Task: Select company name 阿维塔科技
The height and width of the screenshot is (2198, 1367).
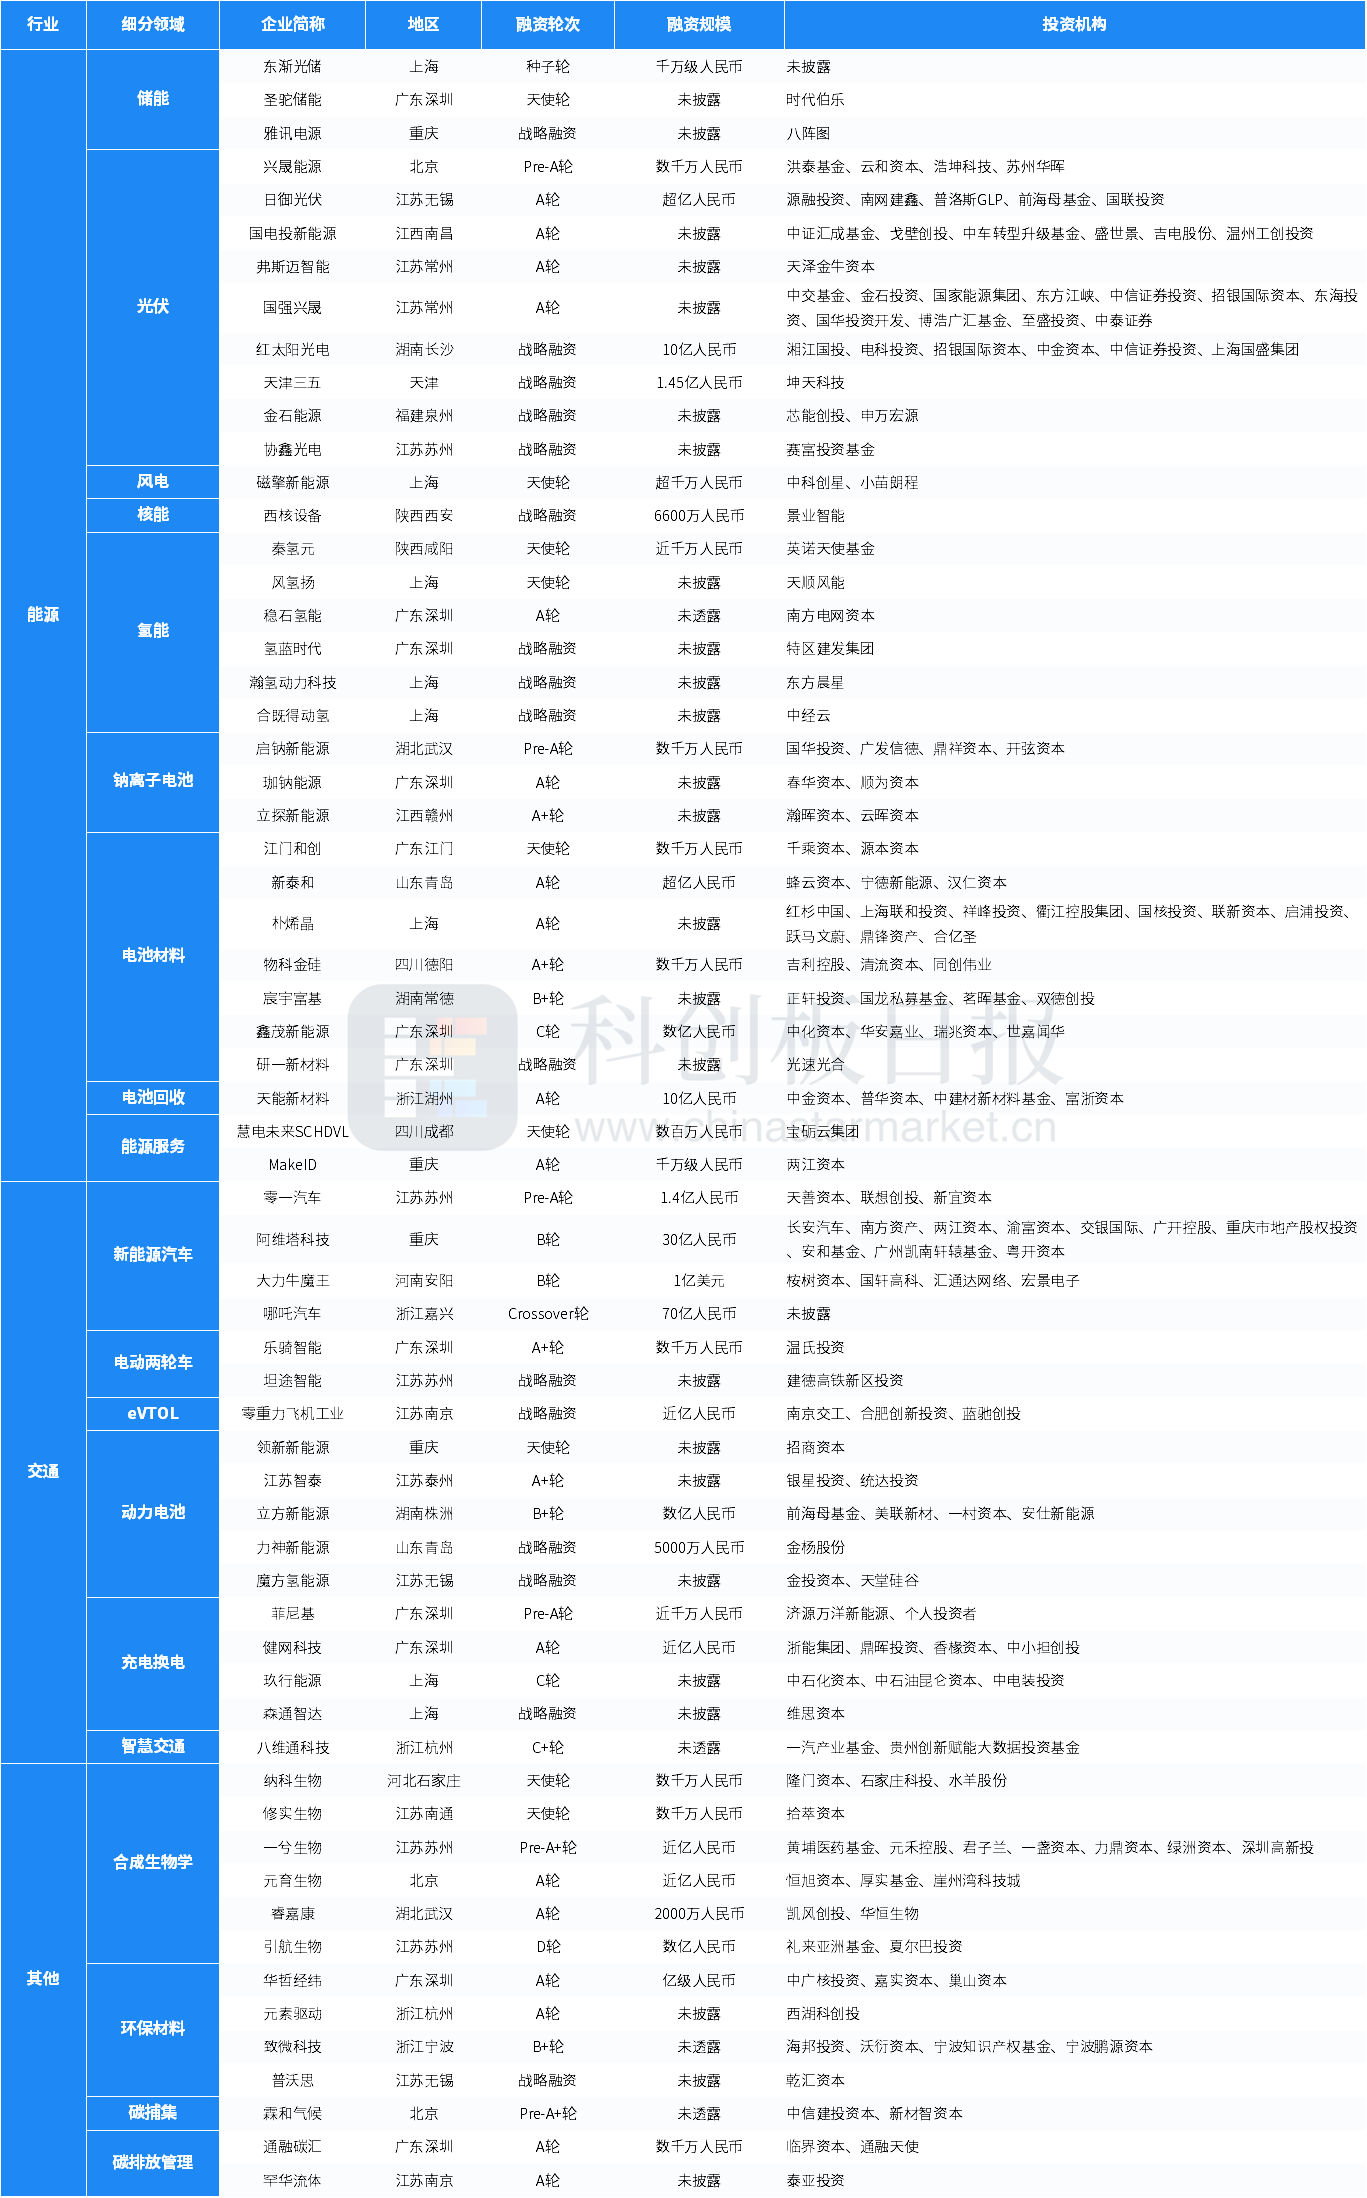Action: click(x=293, y=1240)
